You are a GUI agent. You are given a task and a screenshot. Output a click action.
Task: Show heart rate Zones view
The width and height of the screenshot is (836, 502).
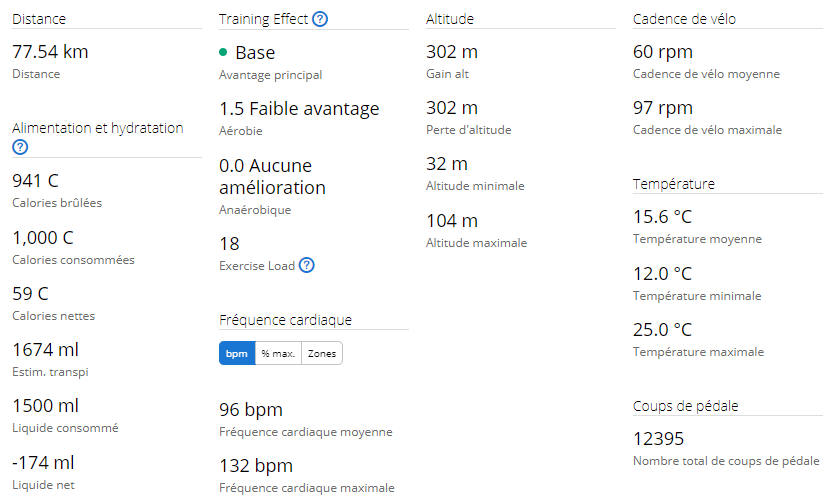tap(322, 353)
